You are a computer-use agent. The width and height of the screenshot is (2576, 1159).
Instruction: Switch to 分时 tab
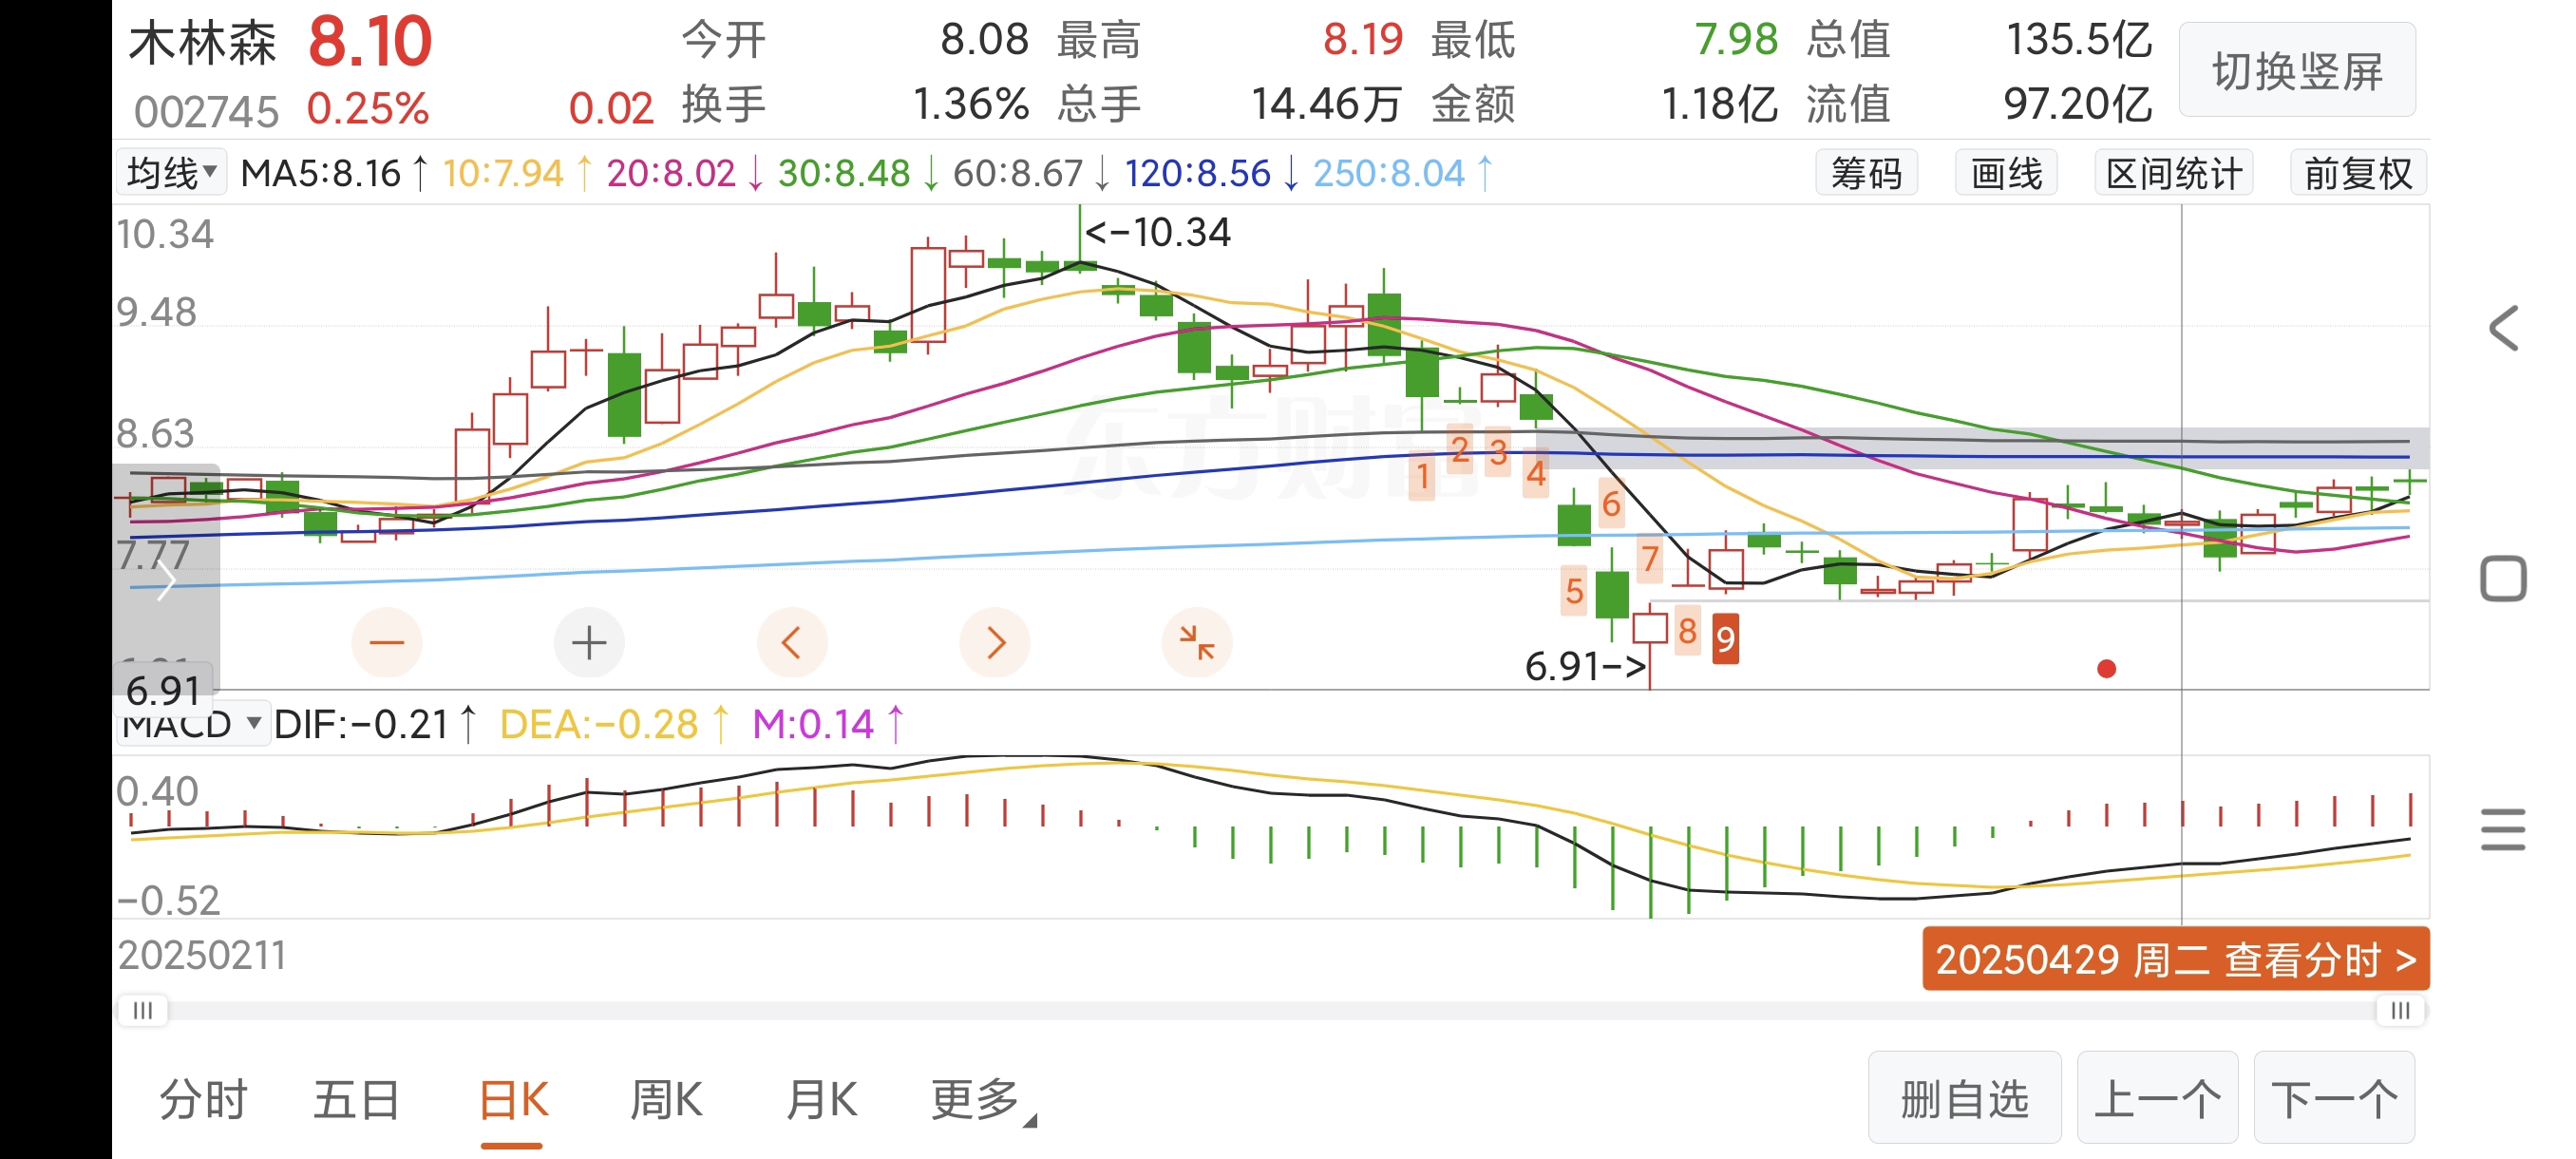click(x=204, y=1100)
